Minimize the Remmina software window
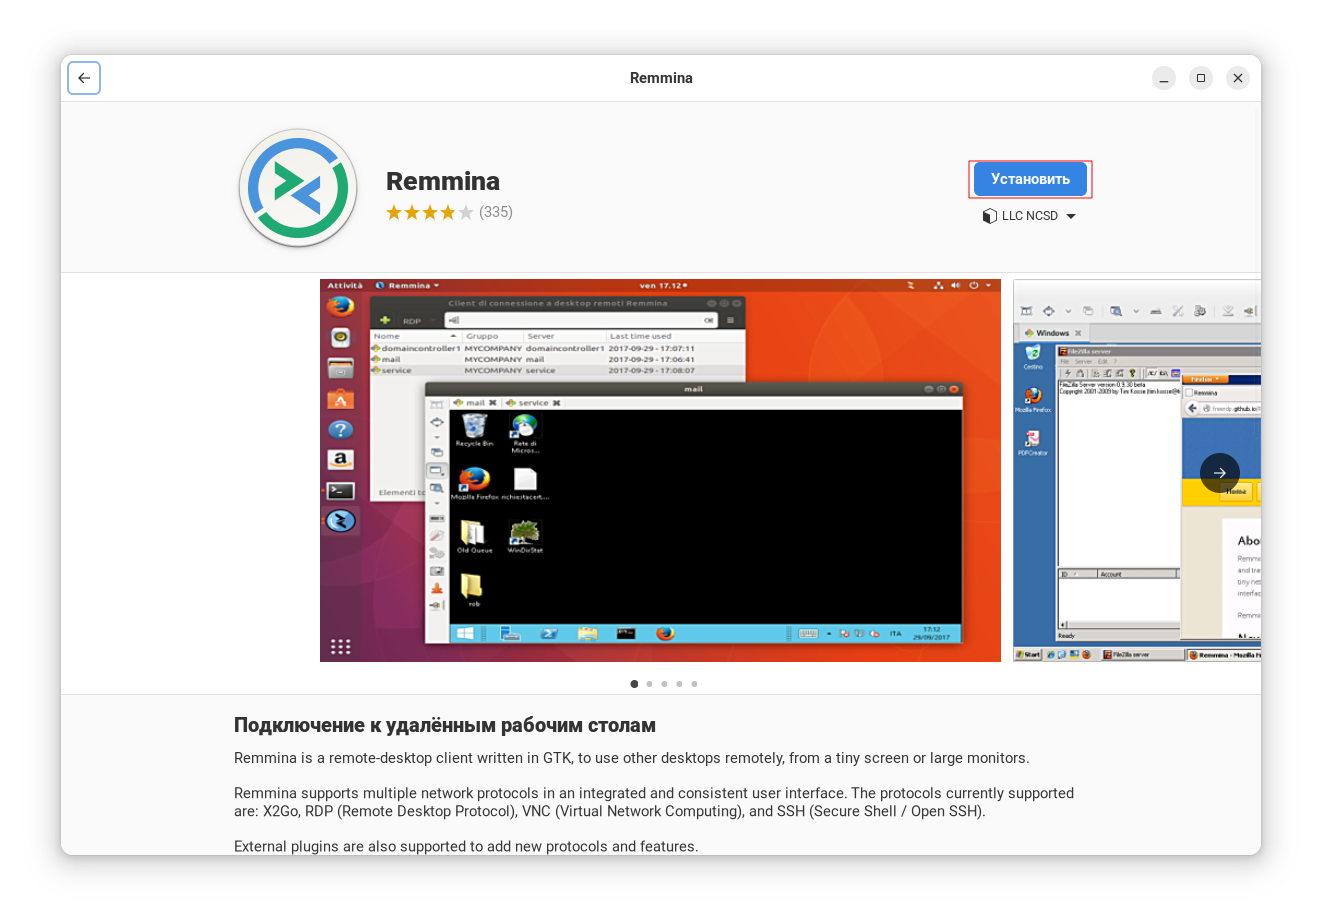The width and height of the screenshot is (1322, 922). tap(1163, 78)
